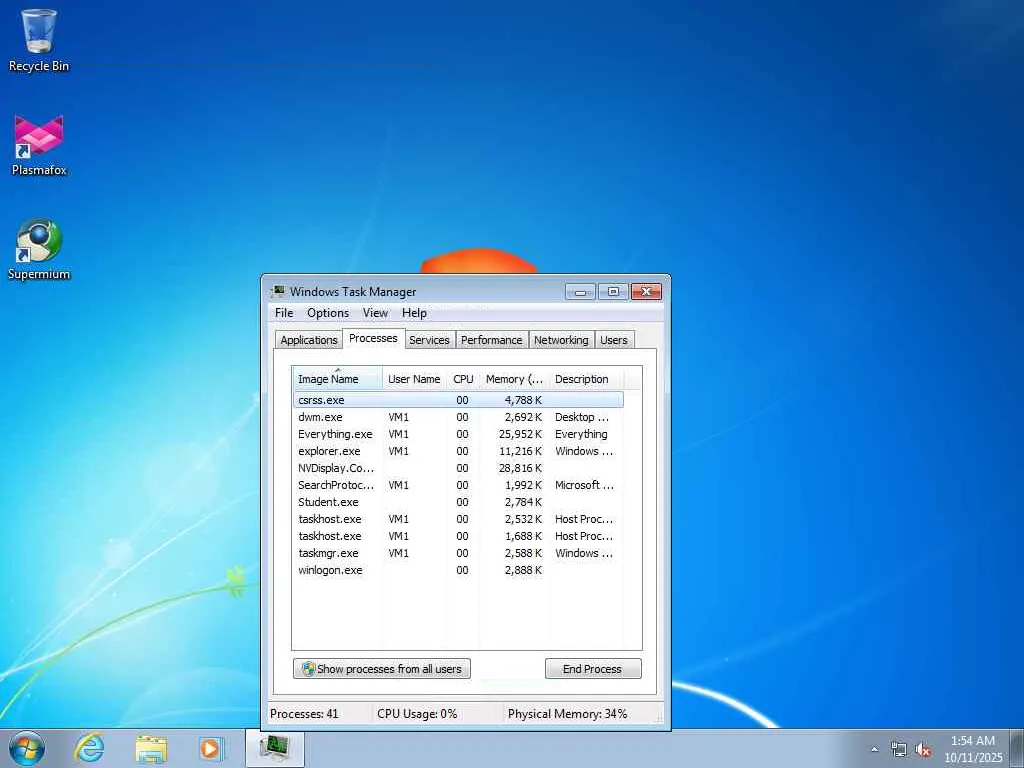Click the 28,816 K memory value
The height and width of the screenshot is (768, 1024).
(520, 468)
